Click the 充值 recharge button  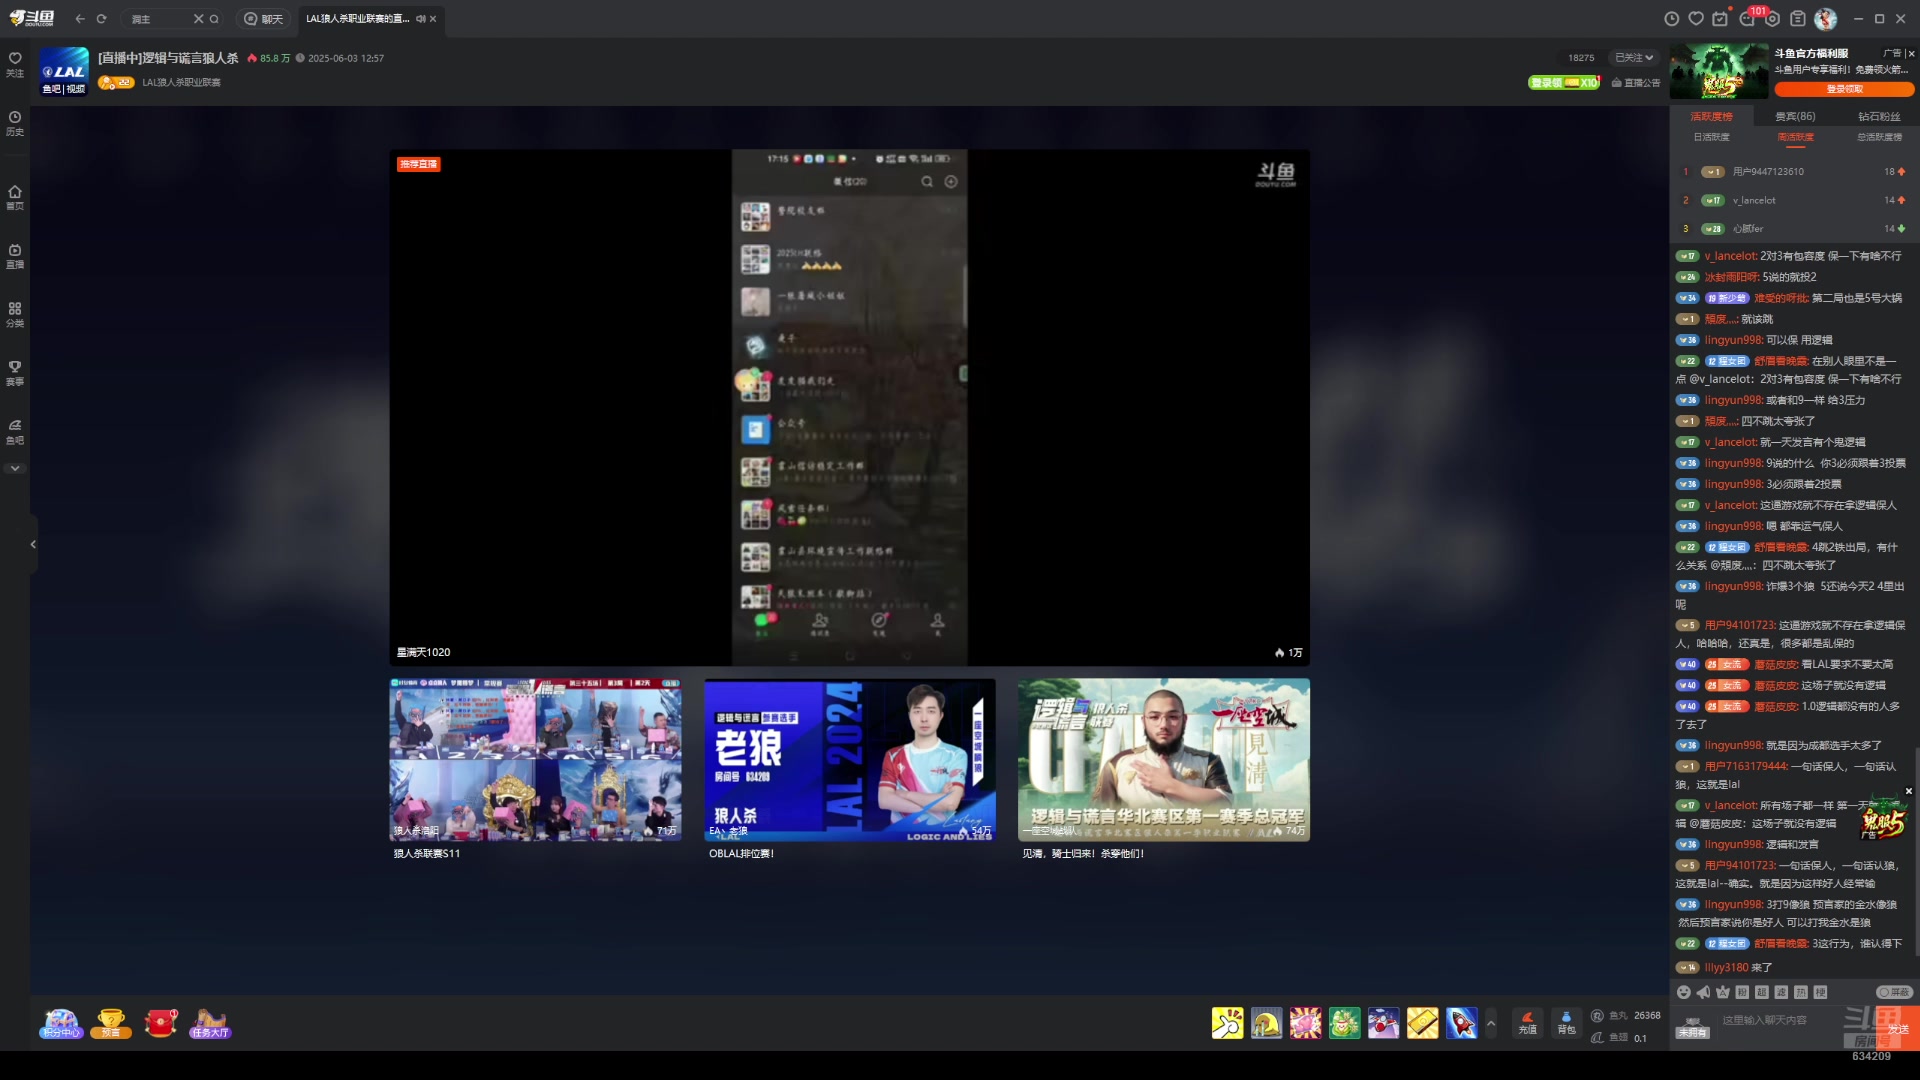[x=1527, y=1022]
